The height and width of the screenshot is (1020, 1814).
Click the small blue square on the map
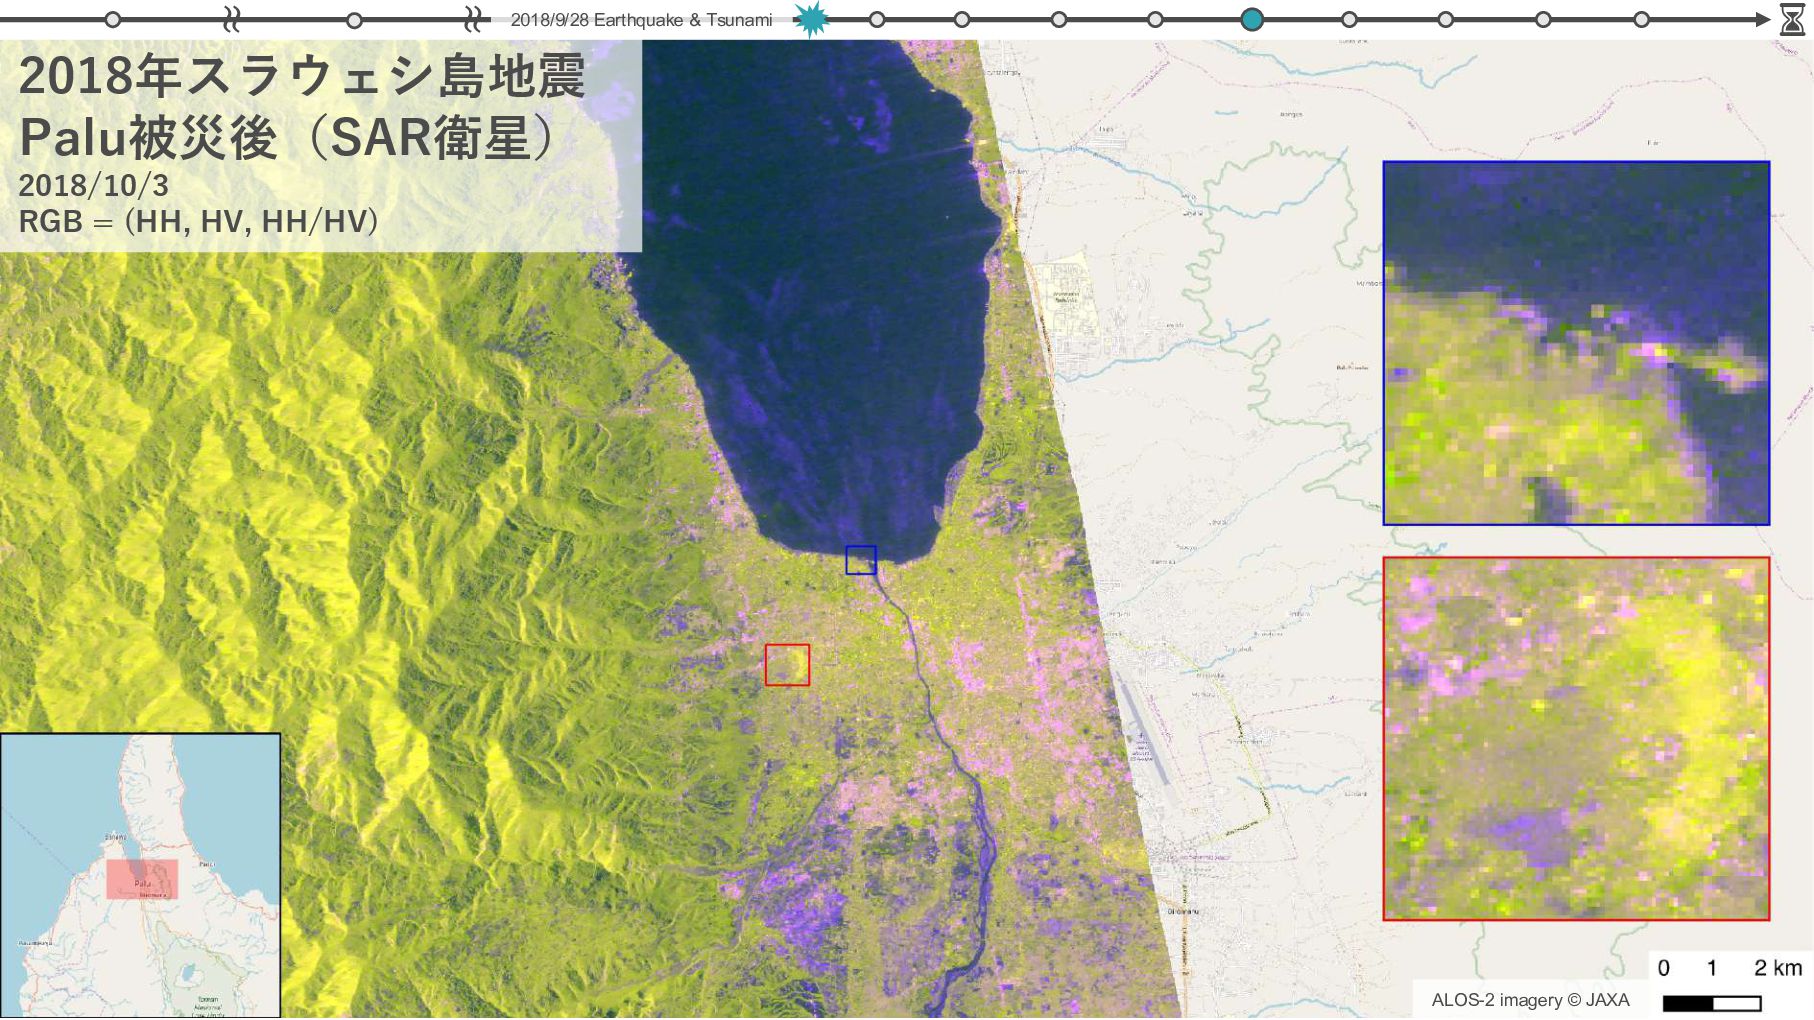[x=861, y=560]
